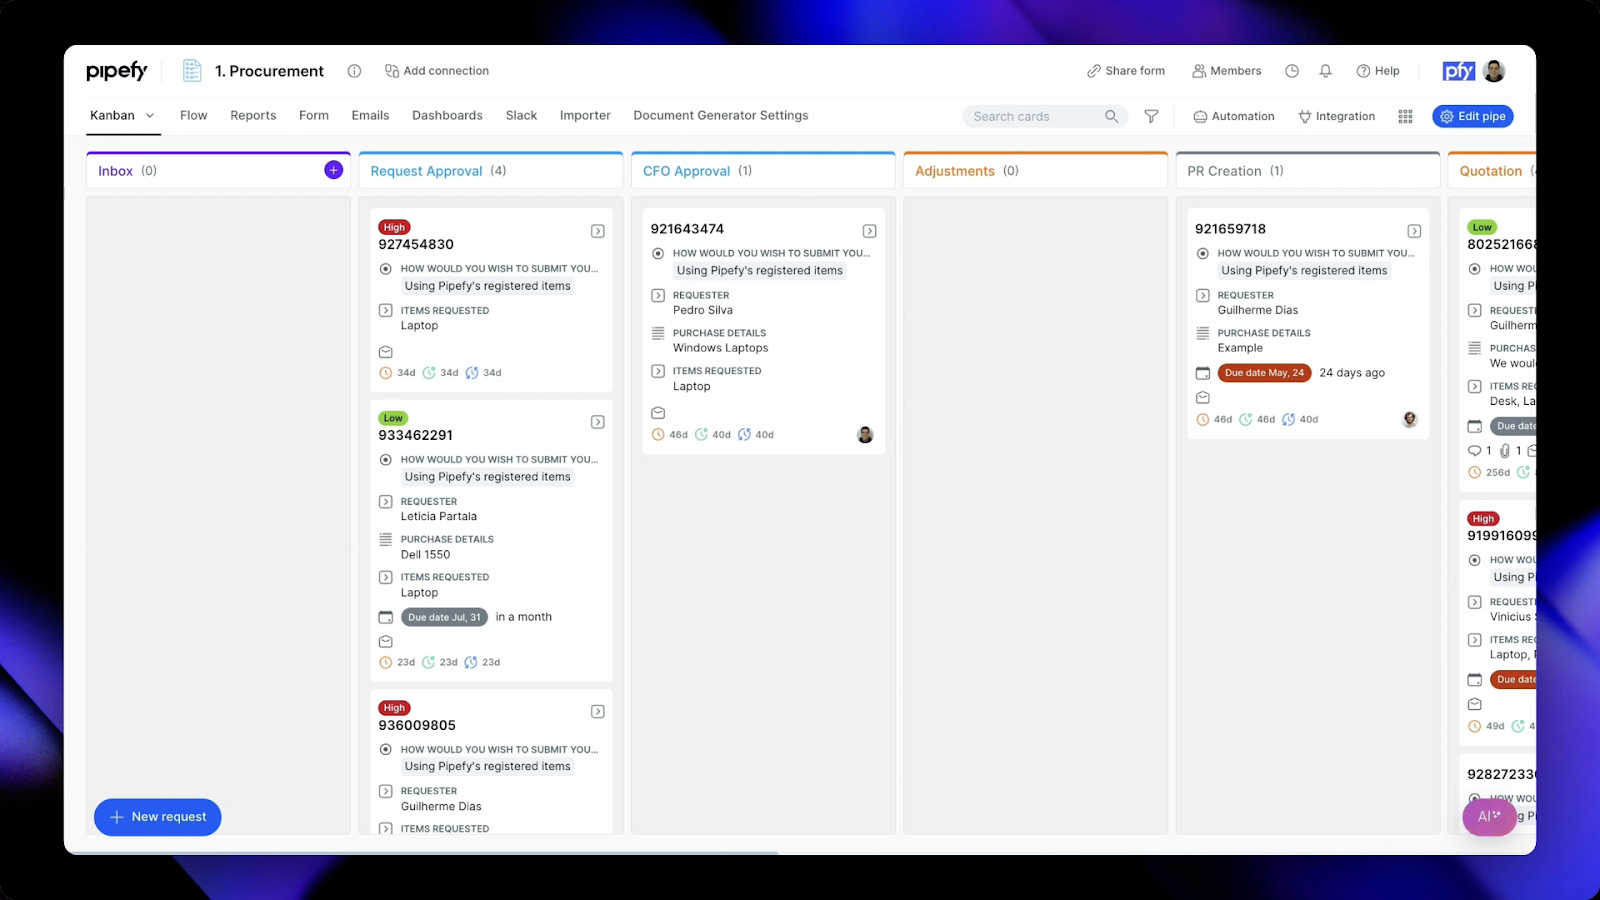This screenshot has width=1600, height=900.
Task: Click requester name Leticia Partala
Action: click(439, 516)
